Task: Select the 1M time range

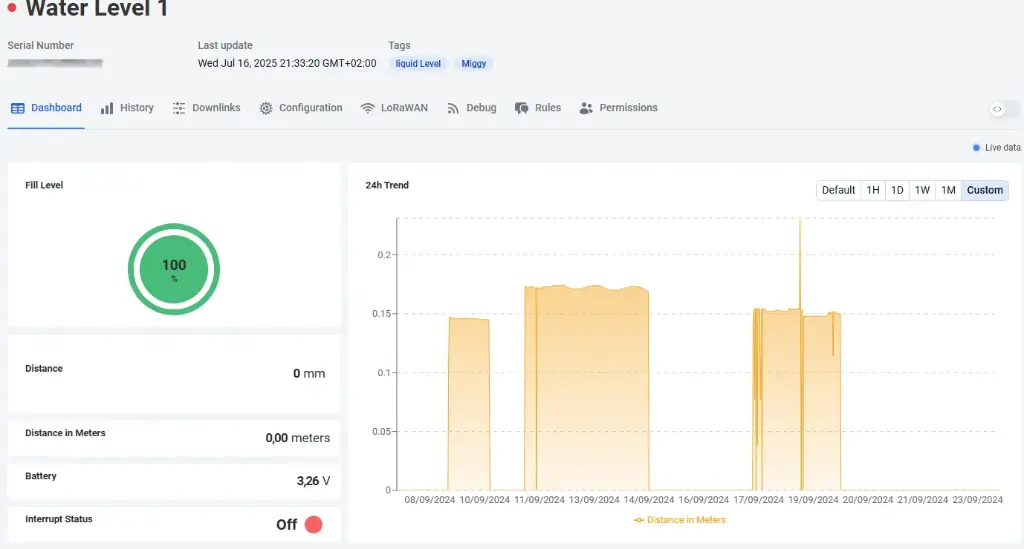Action: tap(948, 190)
